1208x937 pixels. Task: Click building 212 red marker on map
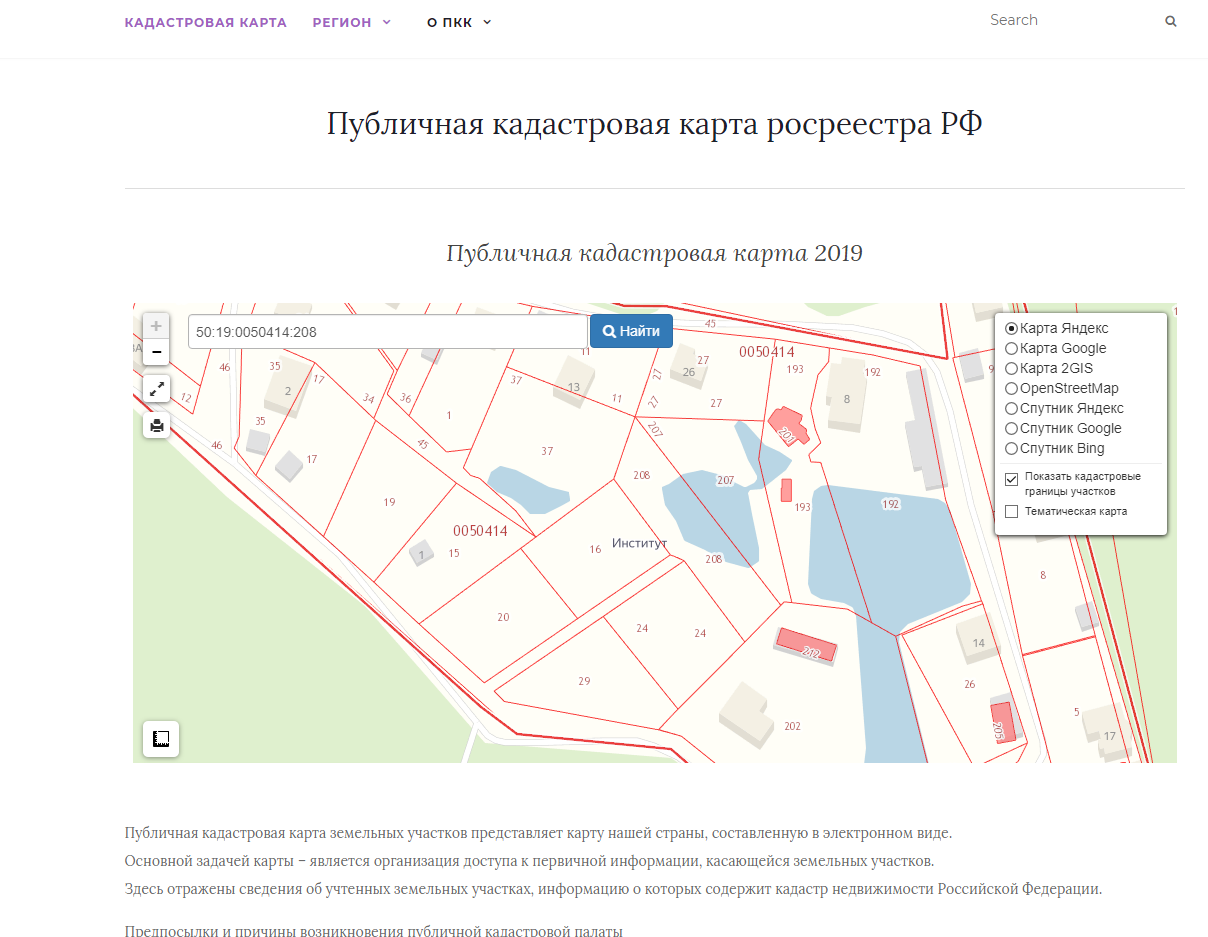coord(807,645)
